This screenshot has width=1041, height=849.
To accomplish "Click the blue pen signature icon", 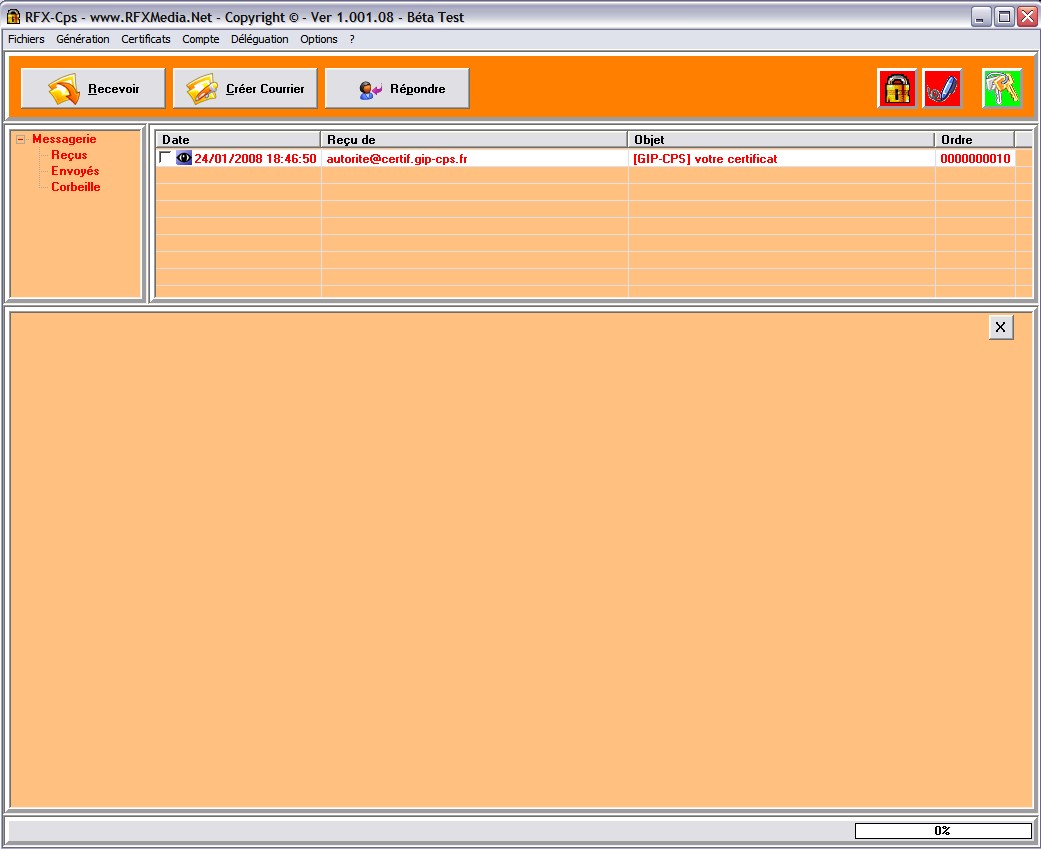I will click(x=941, y=89).
